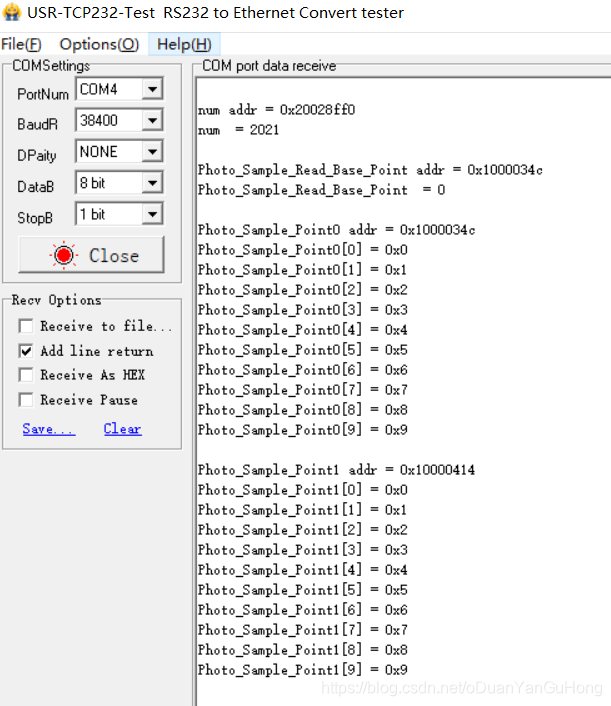Click the app icon in the title bar
This screenshot has width=611, height=706.
pyautogui.click(x=12, y=12)
